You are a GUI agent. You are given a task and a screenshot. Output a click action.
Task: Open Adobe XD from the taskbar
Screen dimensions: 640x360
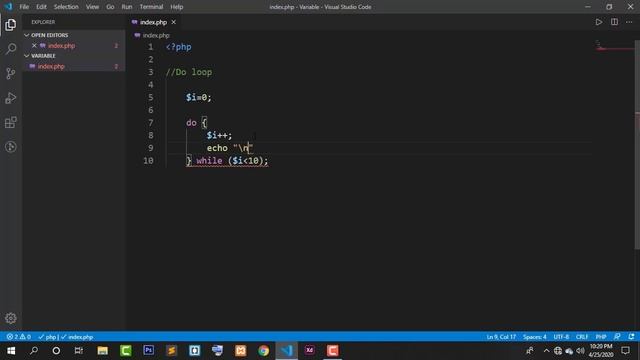point(309,351)
